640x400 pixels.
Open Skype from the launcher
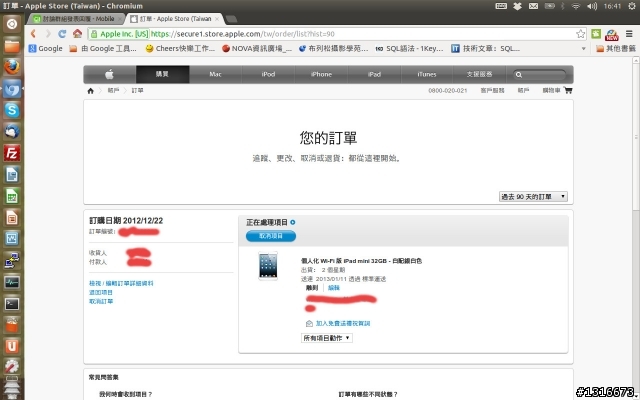[x=12, y=110]
